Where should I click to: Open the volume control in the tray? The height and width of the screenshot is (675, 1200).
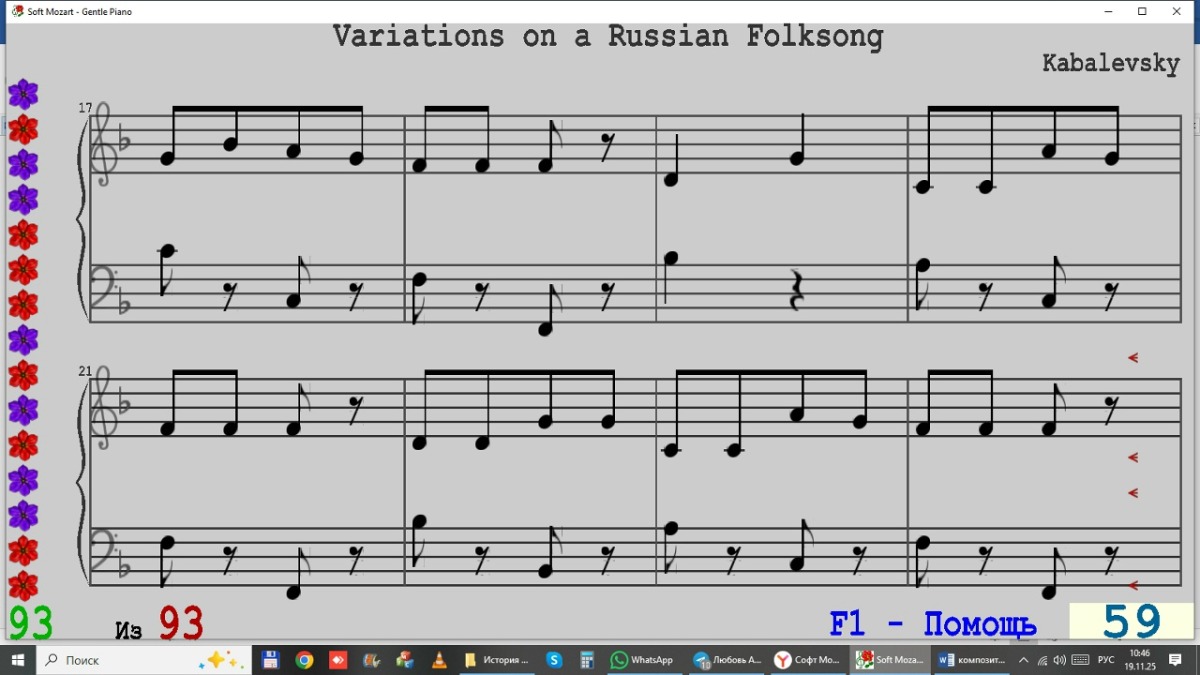1061,660
